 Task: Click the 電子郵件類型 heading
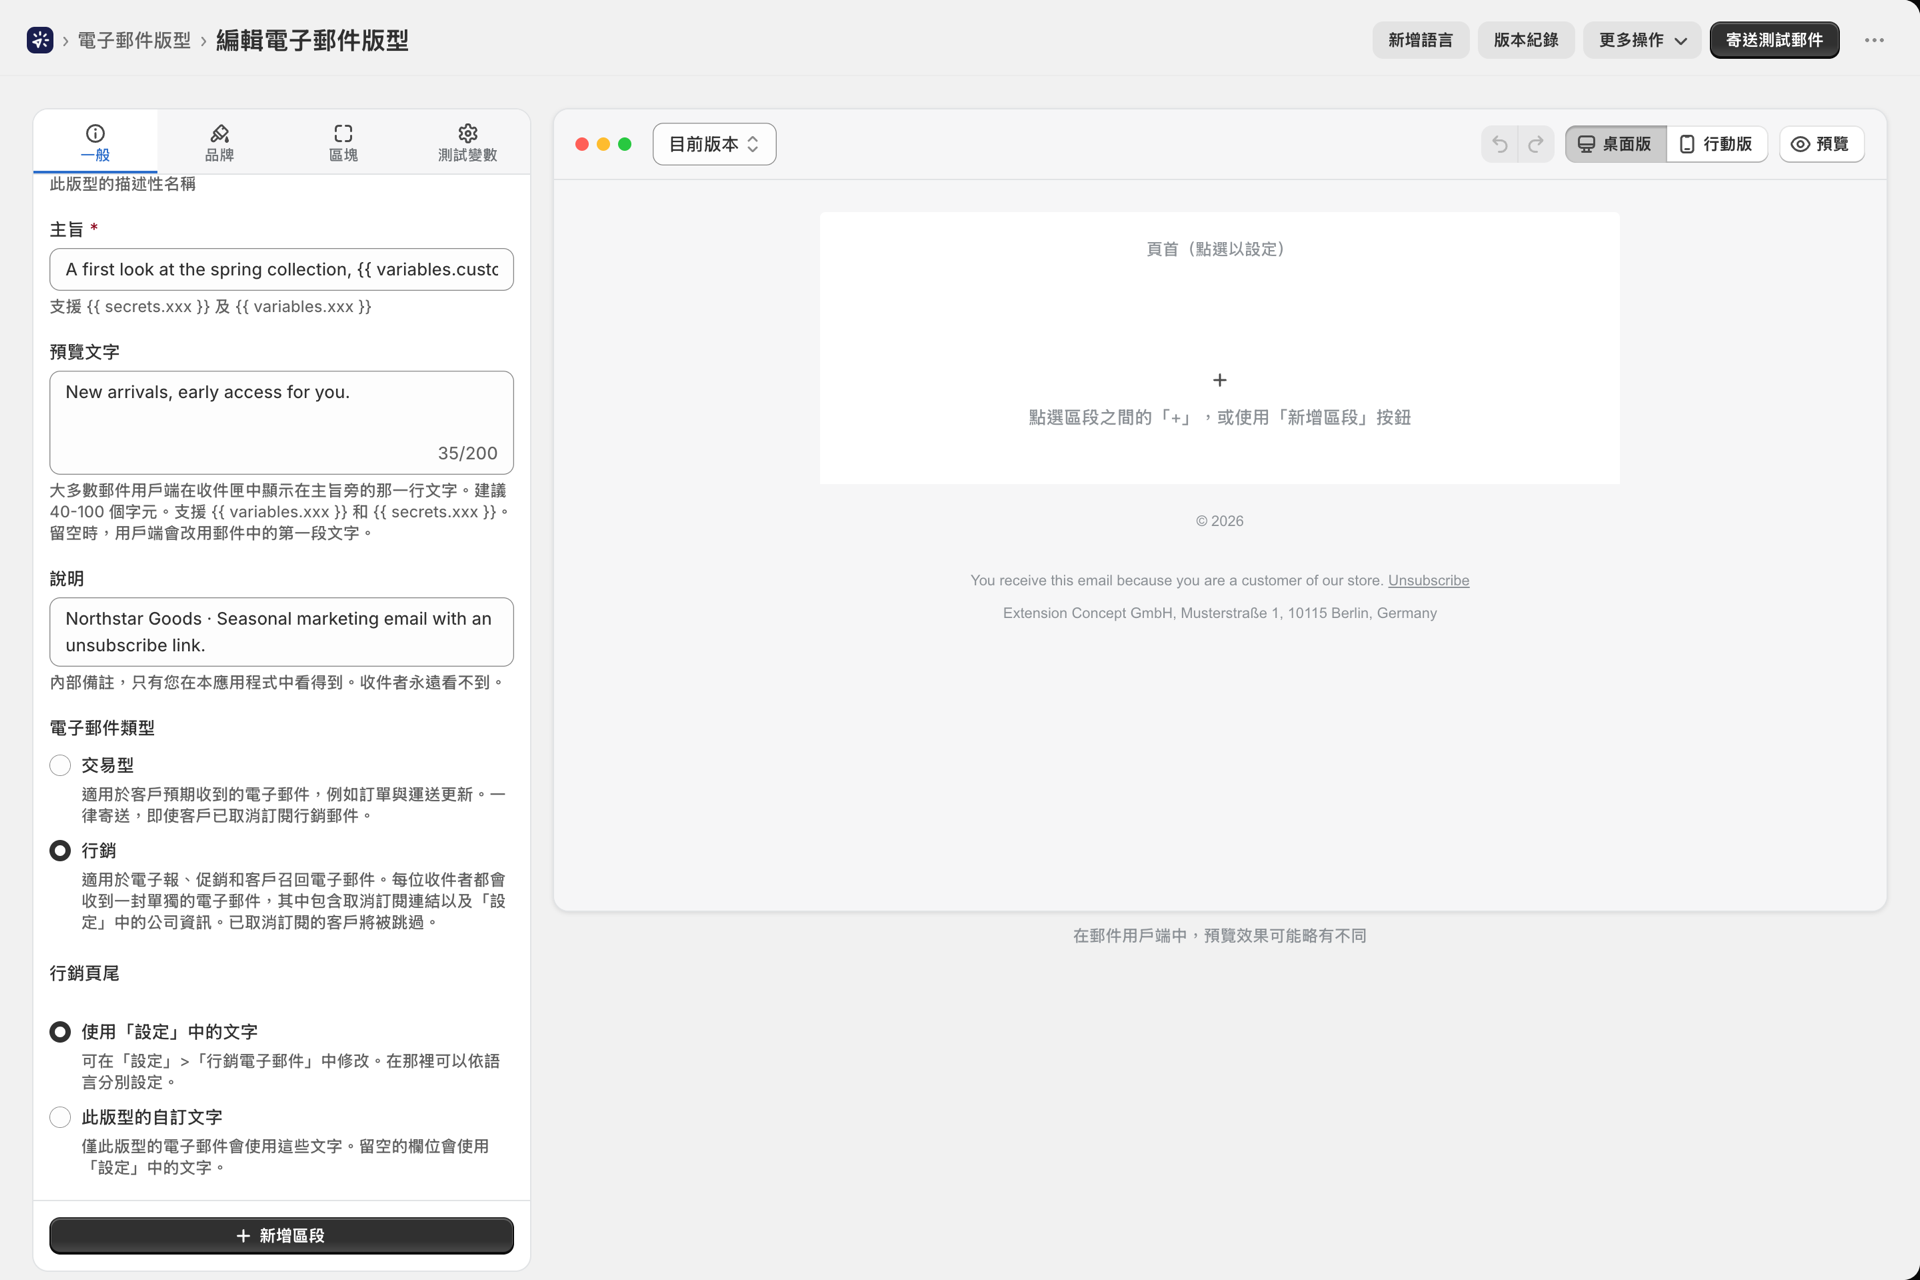102,728
